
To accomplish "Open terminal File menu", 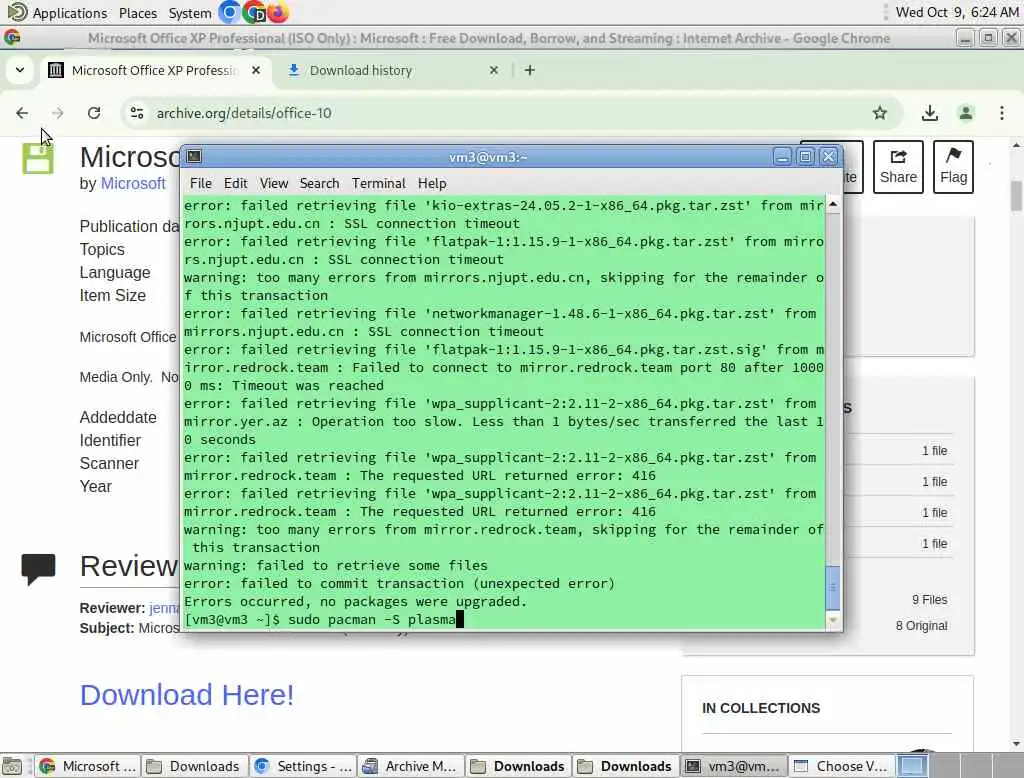I will 200,184.
